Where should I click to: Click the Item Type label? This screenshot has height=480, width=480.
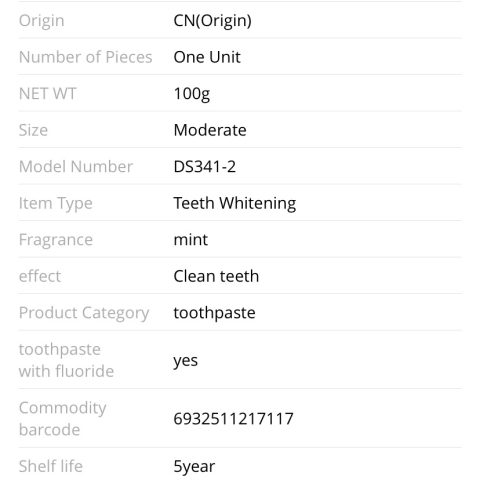pyautogui.click(x=56, y=204)
